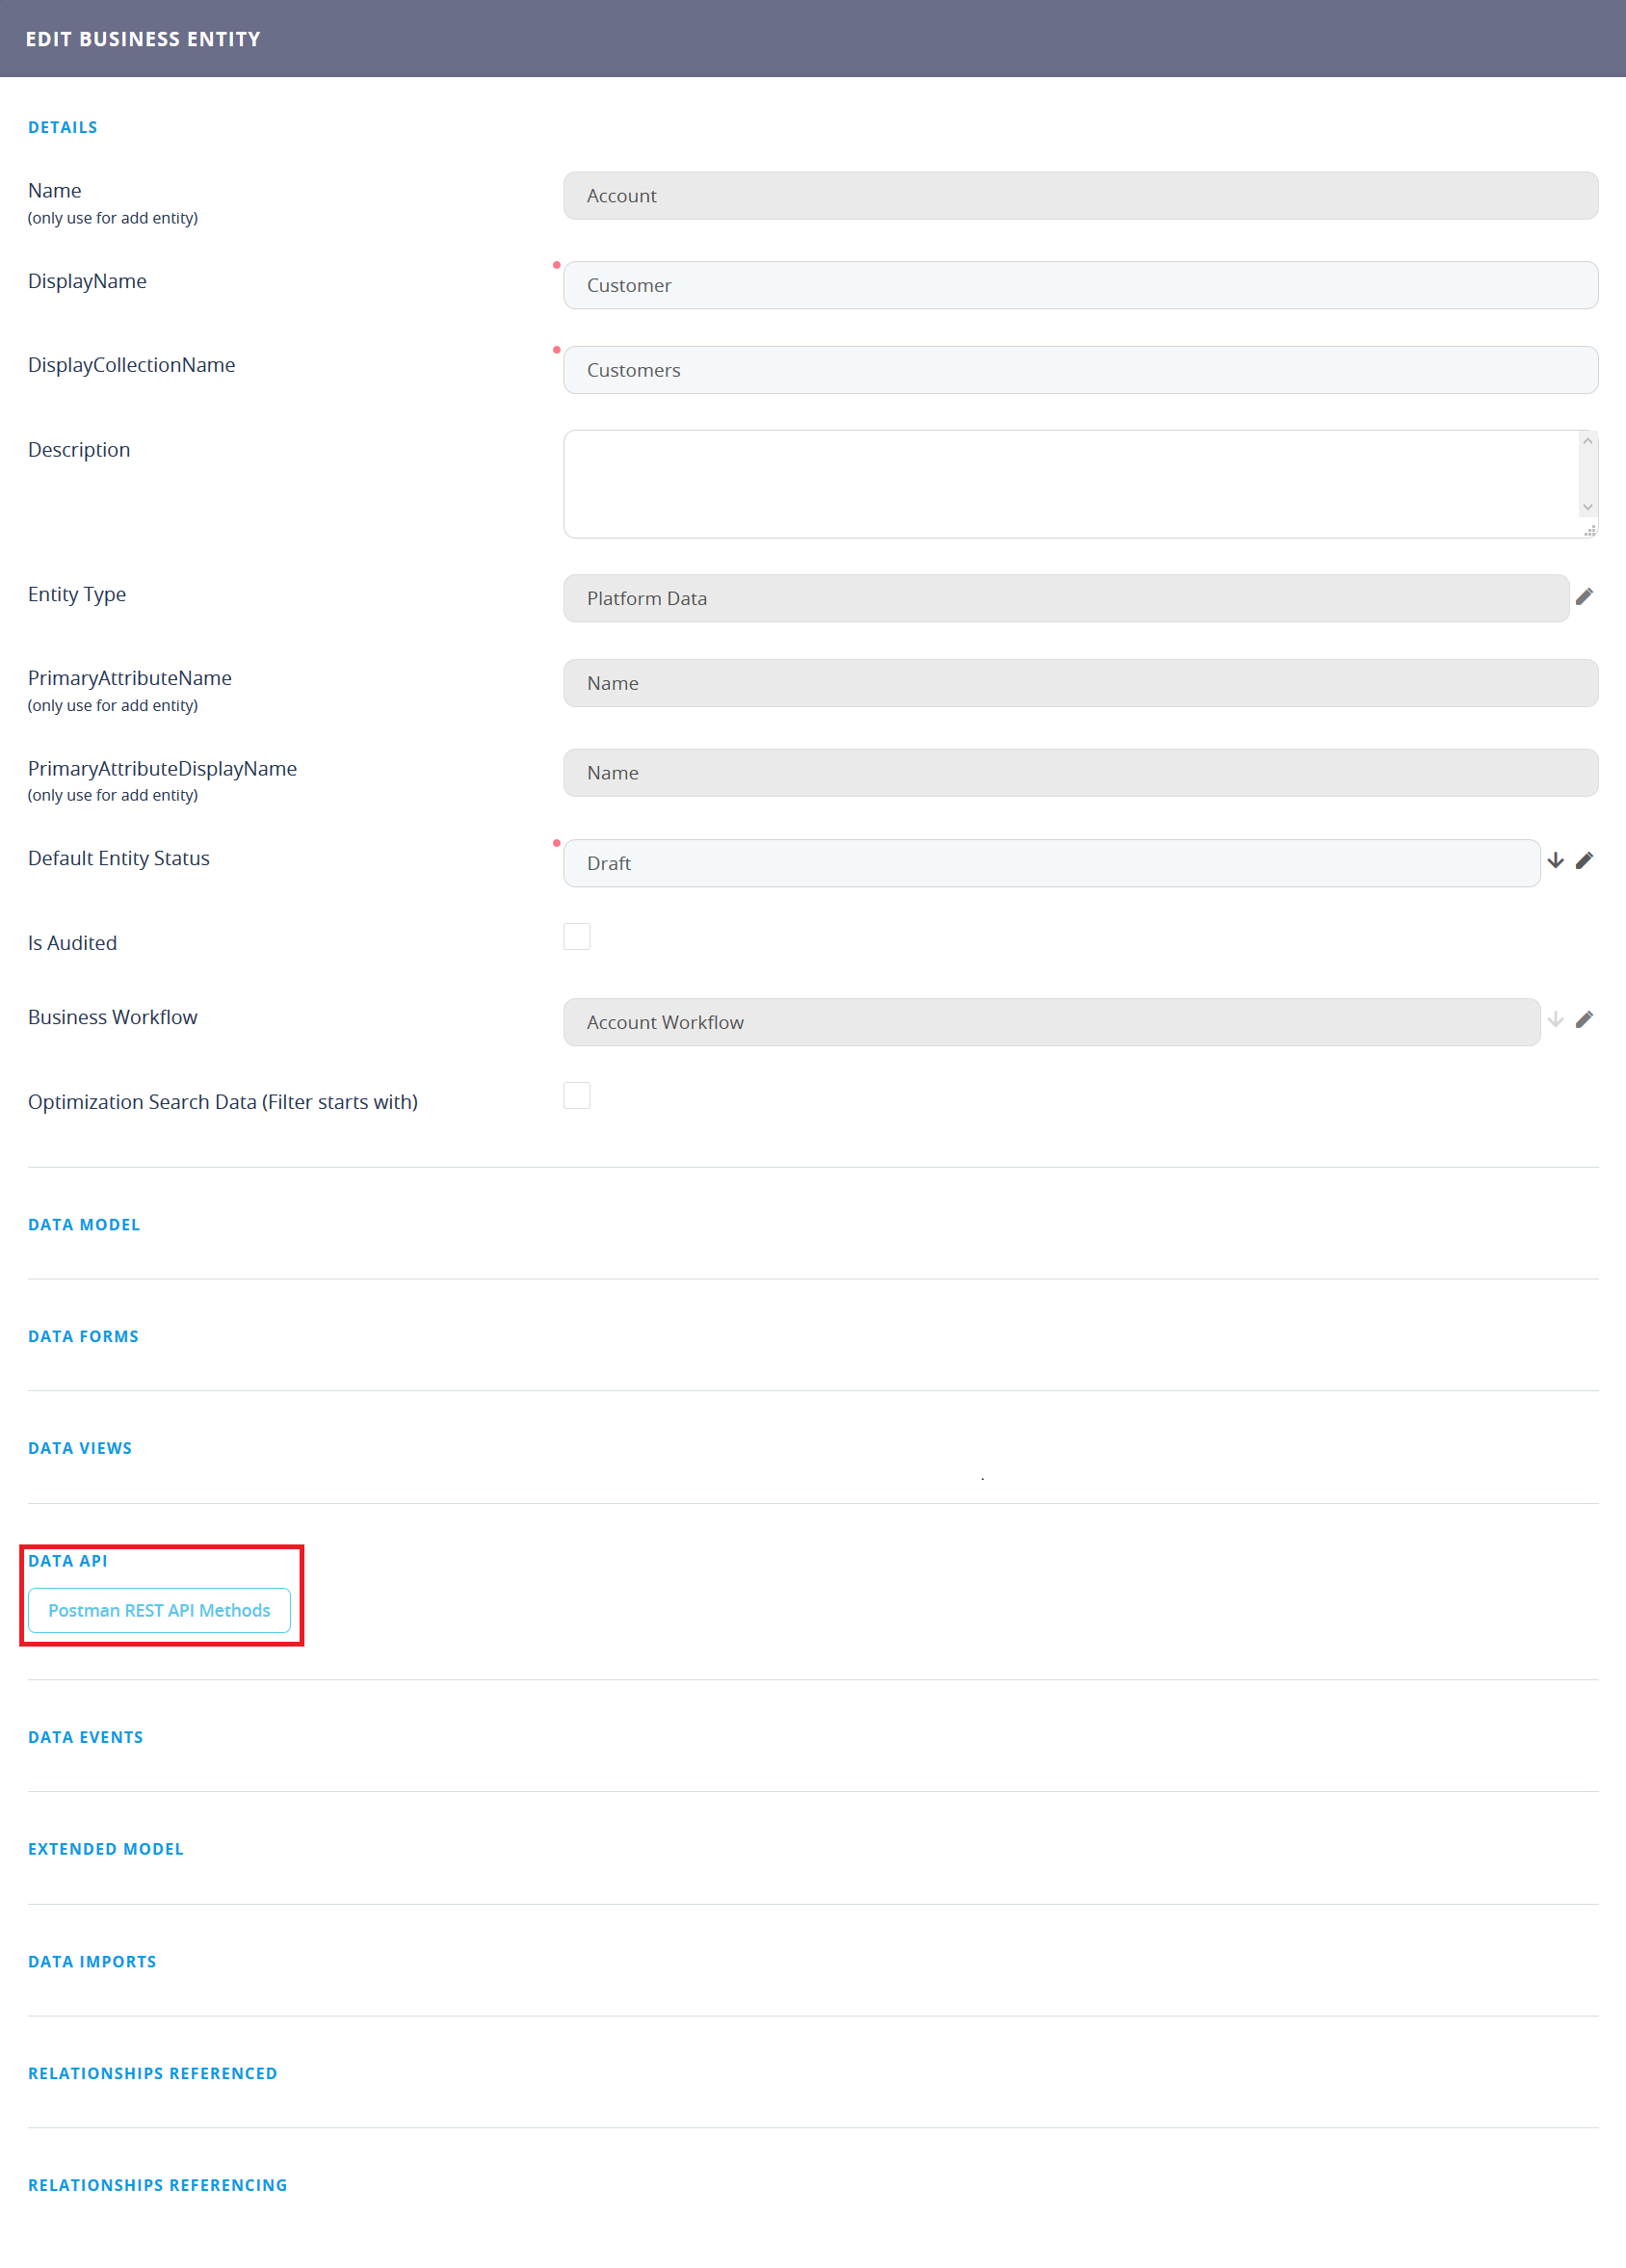Open the Extended Model section

[106, 1850]
